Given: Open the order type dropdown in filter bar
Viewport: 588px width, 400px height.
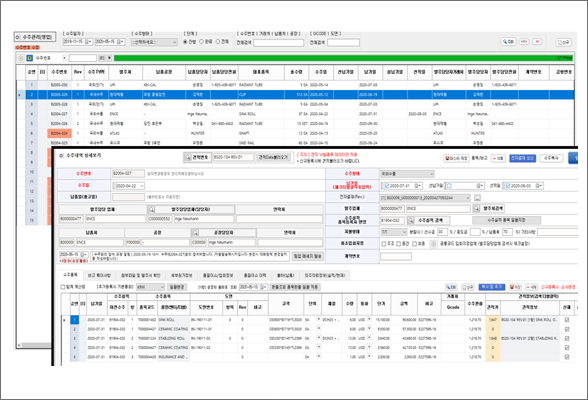Looking at the screenshot, I should [154, 42].
